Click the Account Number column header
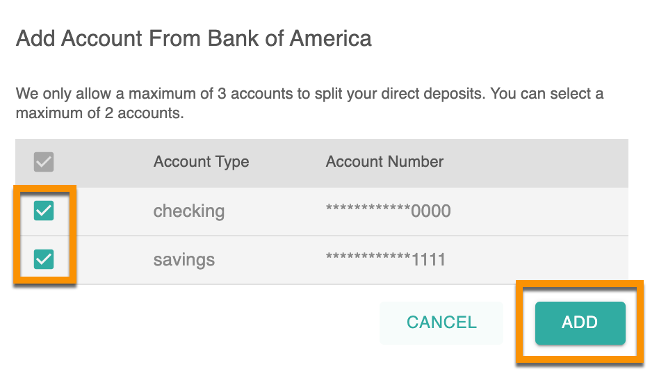 (384, 162)
